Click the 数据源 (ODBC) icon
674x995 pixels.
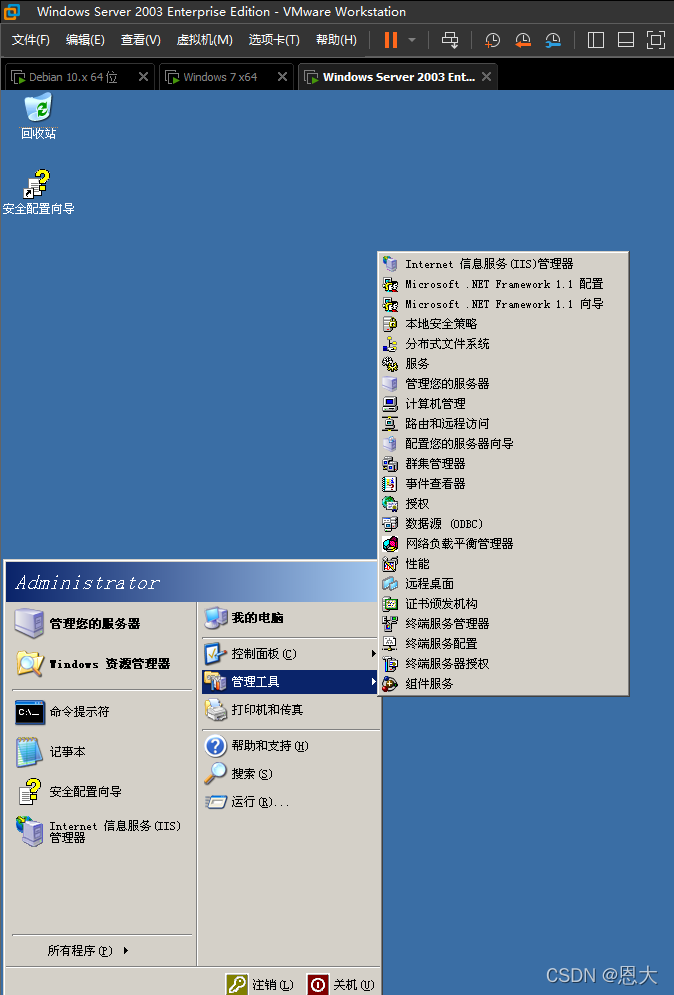[390, 524]
